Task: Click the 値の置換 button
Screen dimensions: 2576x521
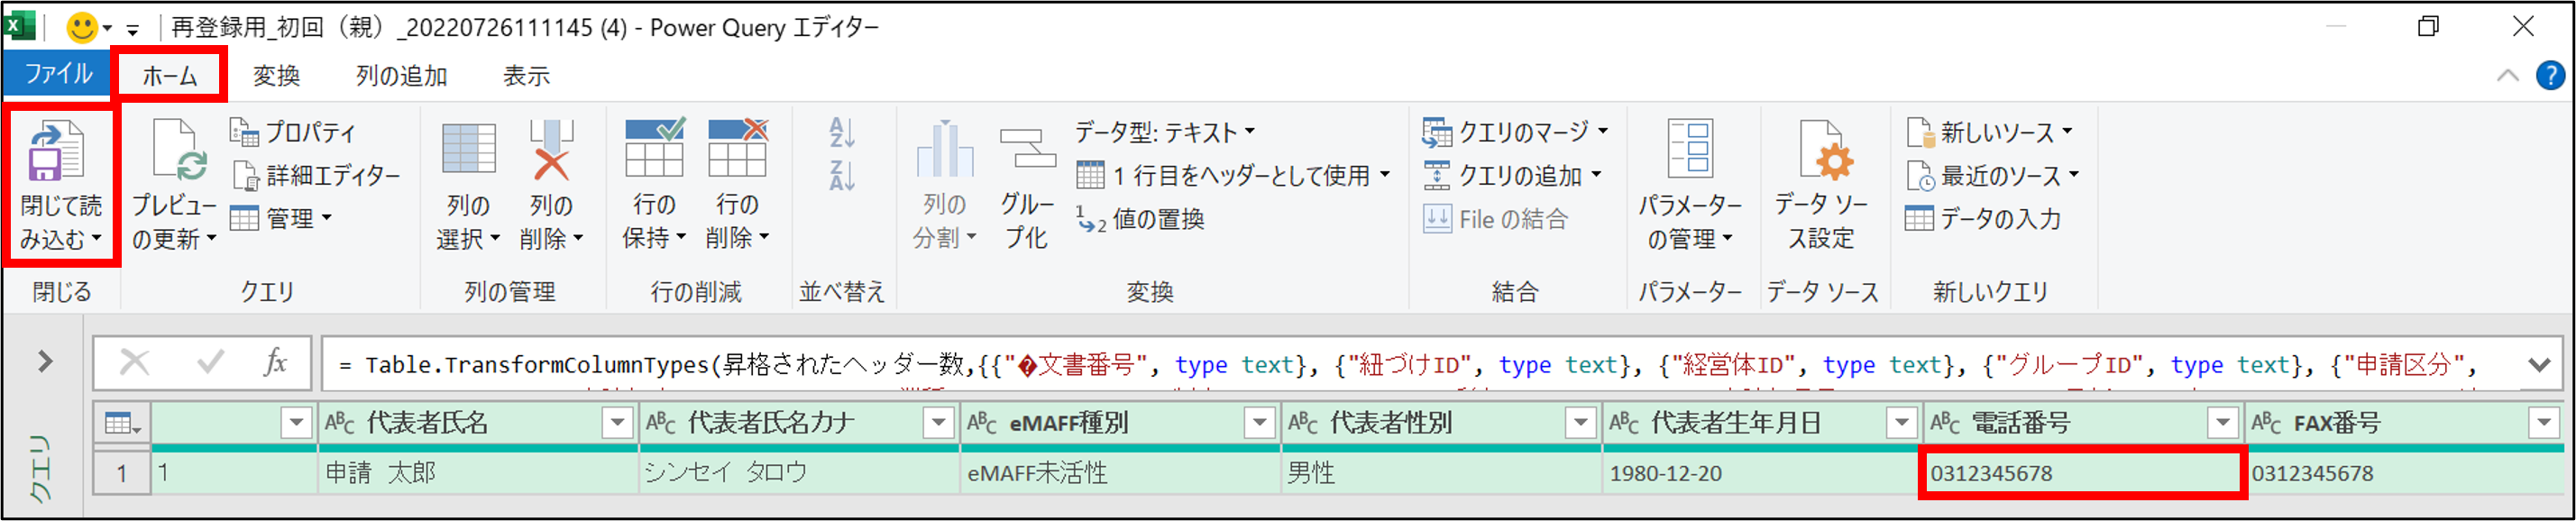Action: tap(1141, 219)
